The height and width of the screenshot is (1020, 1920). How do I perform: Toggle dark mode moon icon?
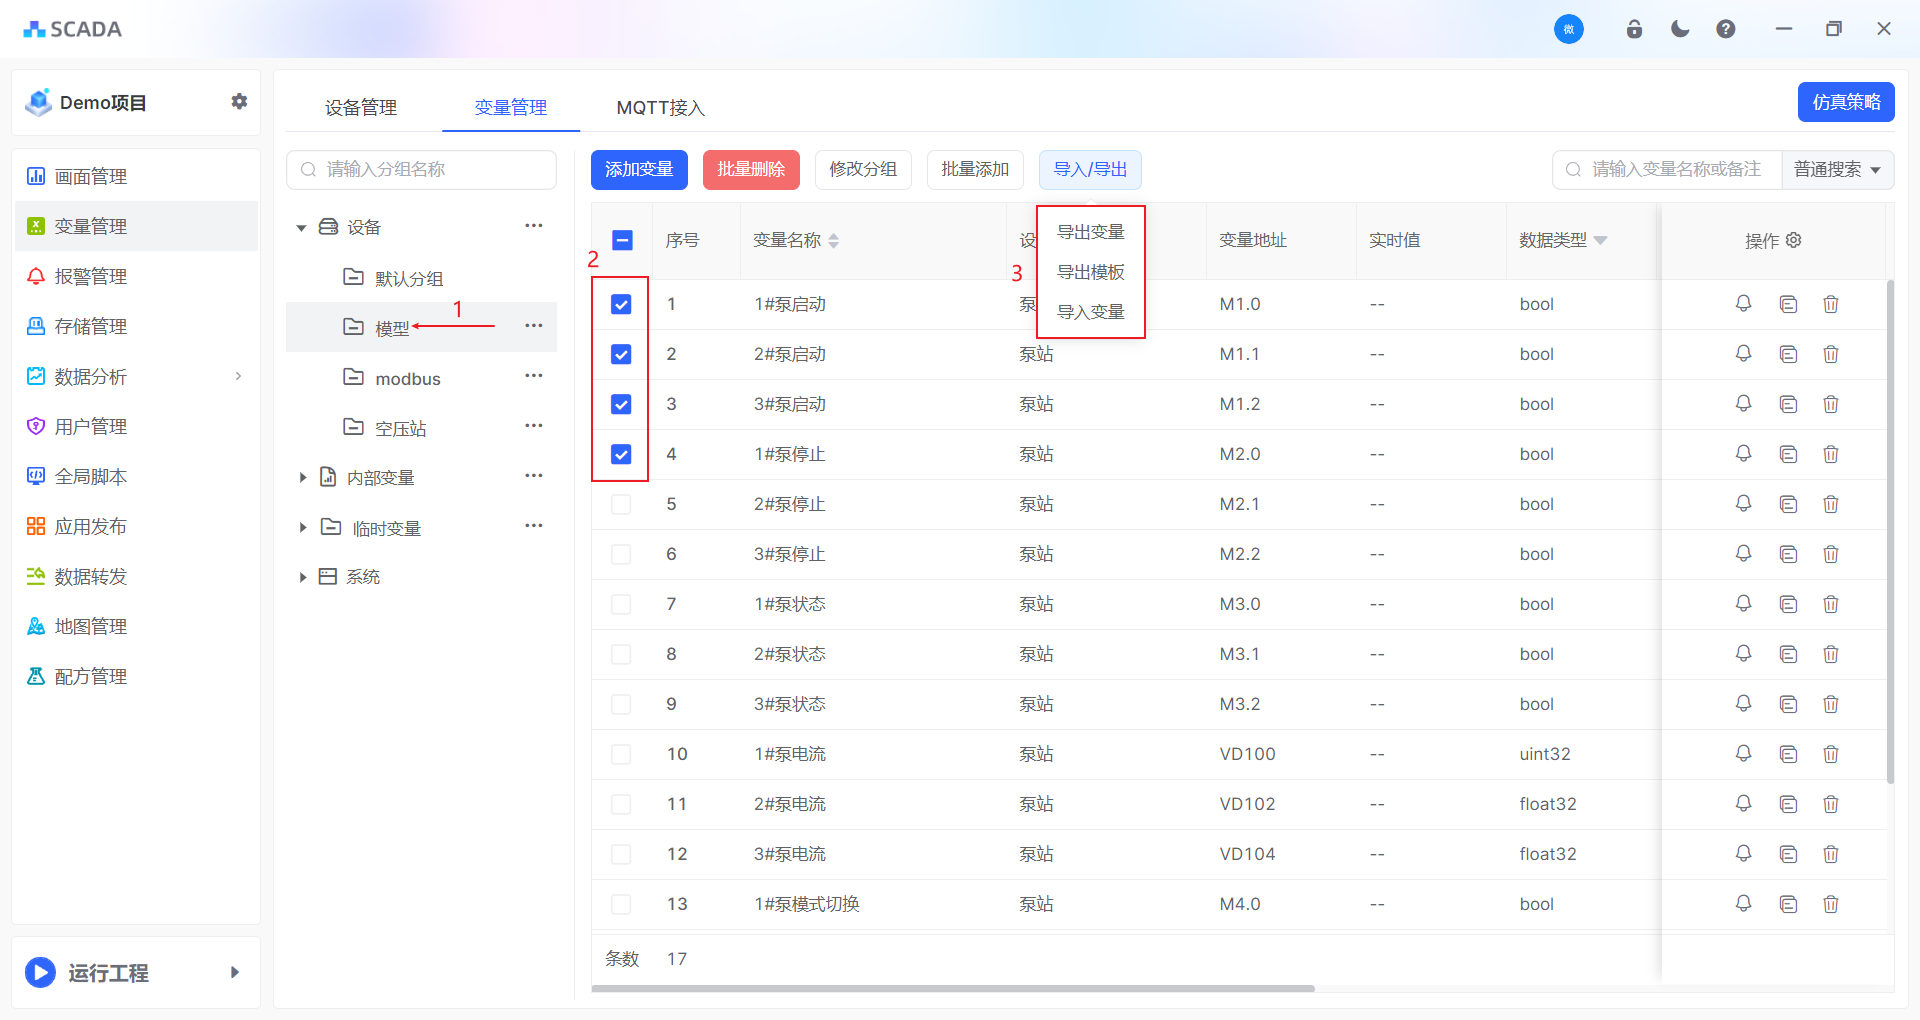tap(1680, 29)
